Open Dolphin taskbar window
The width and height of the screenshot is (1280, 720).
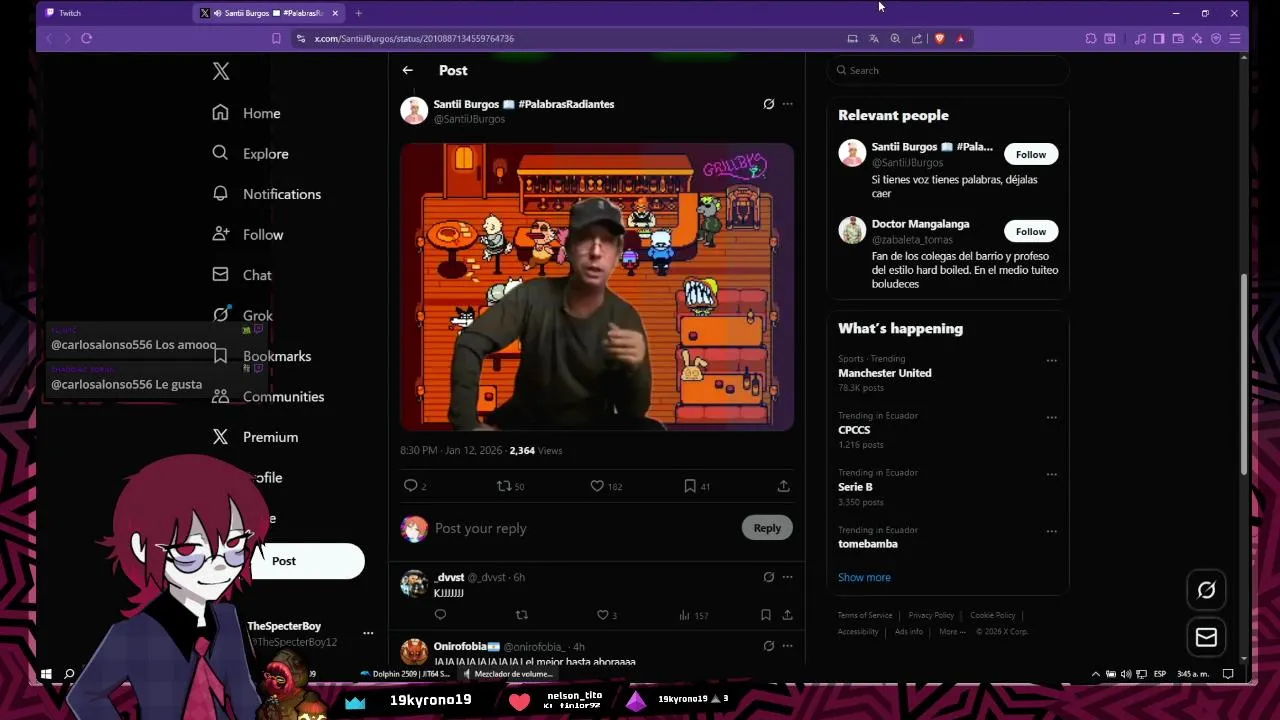point(405,674)
